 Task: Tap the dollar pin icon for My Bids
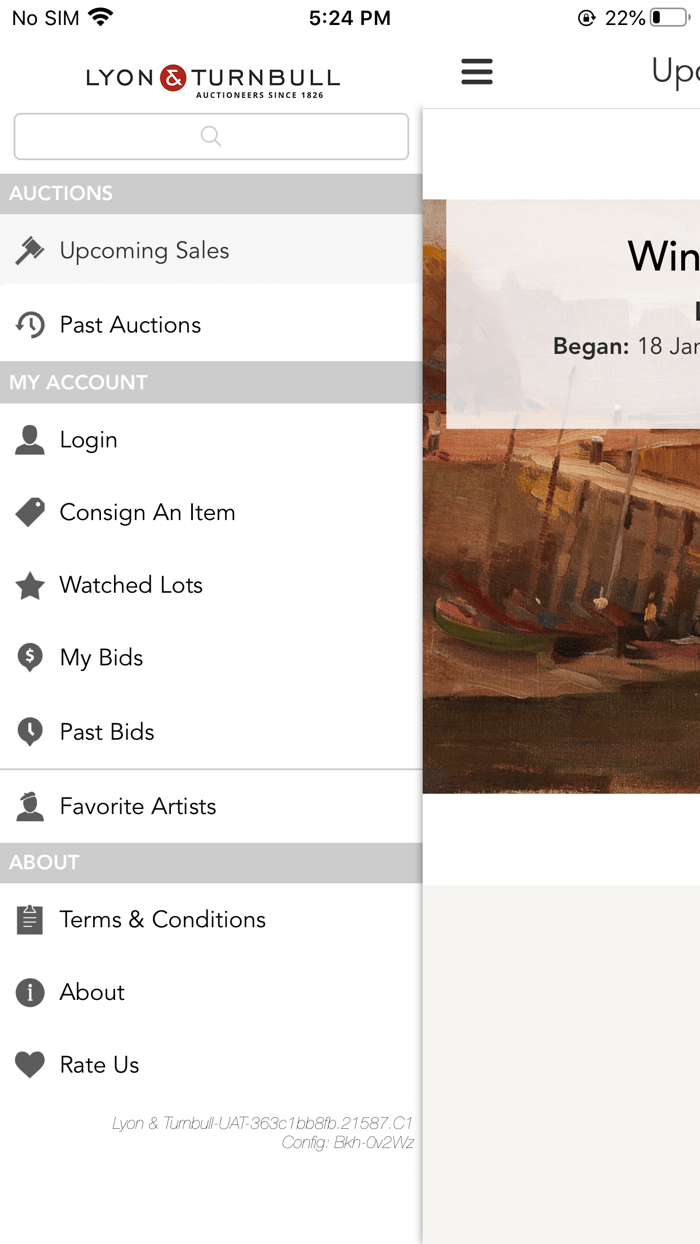30,658
